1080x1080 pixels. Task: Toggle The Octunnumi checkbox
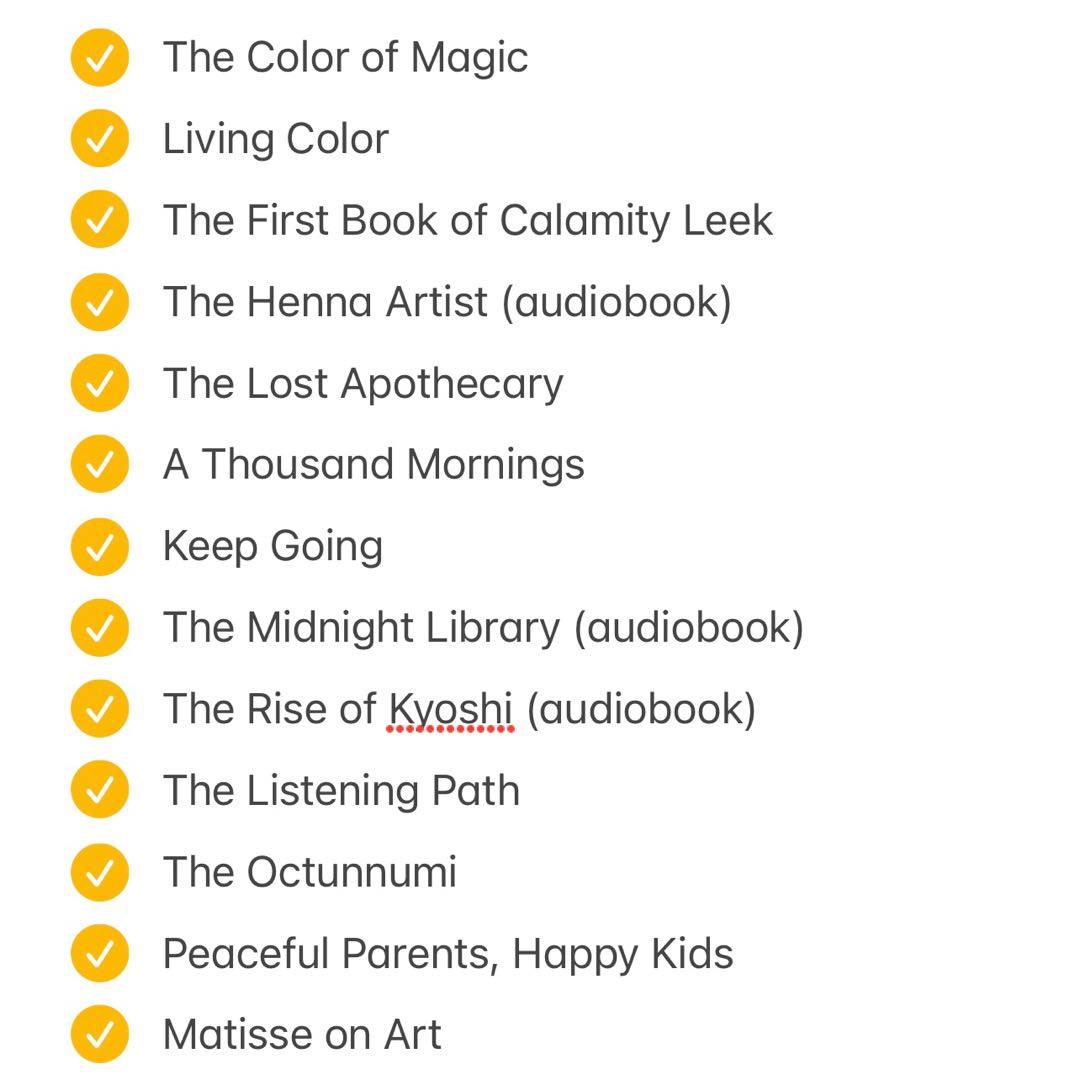click(x=100, y=872)
